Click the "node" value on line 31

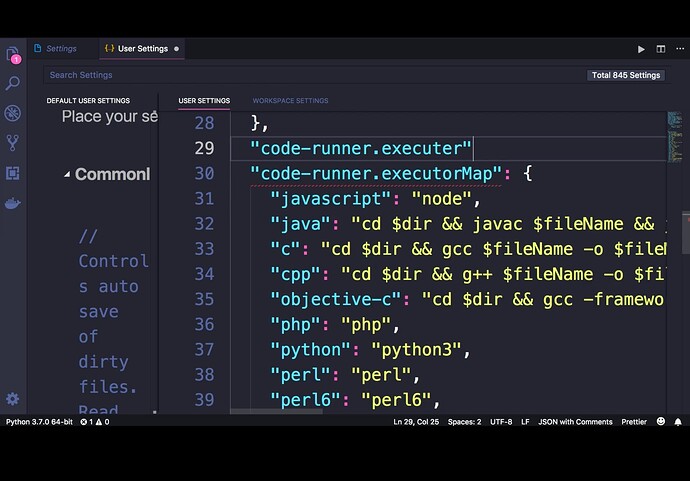click(x=441, y=199)
